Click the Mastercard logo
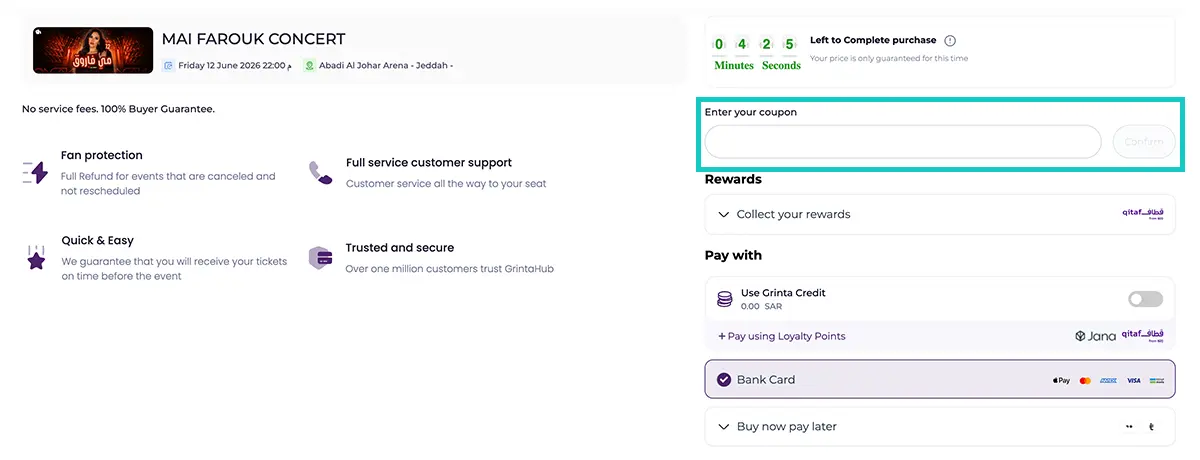This screenshot has width=1200, height=460. pyautogui.click(x=1085, y=380)
